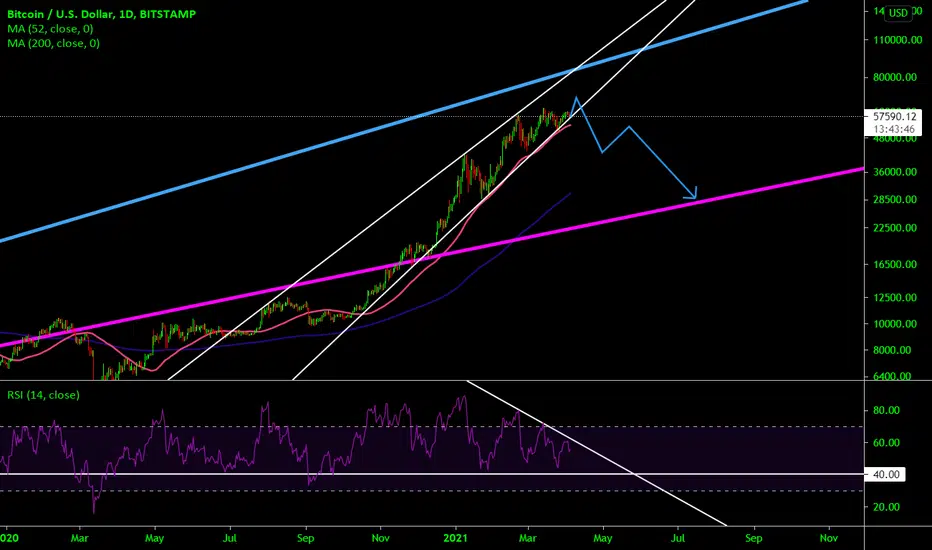Viewport: 932px width, 550px height.
Task: Click the 110000.00 price axis label
Action: pos(898,40)
